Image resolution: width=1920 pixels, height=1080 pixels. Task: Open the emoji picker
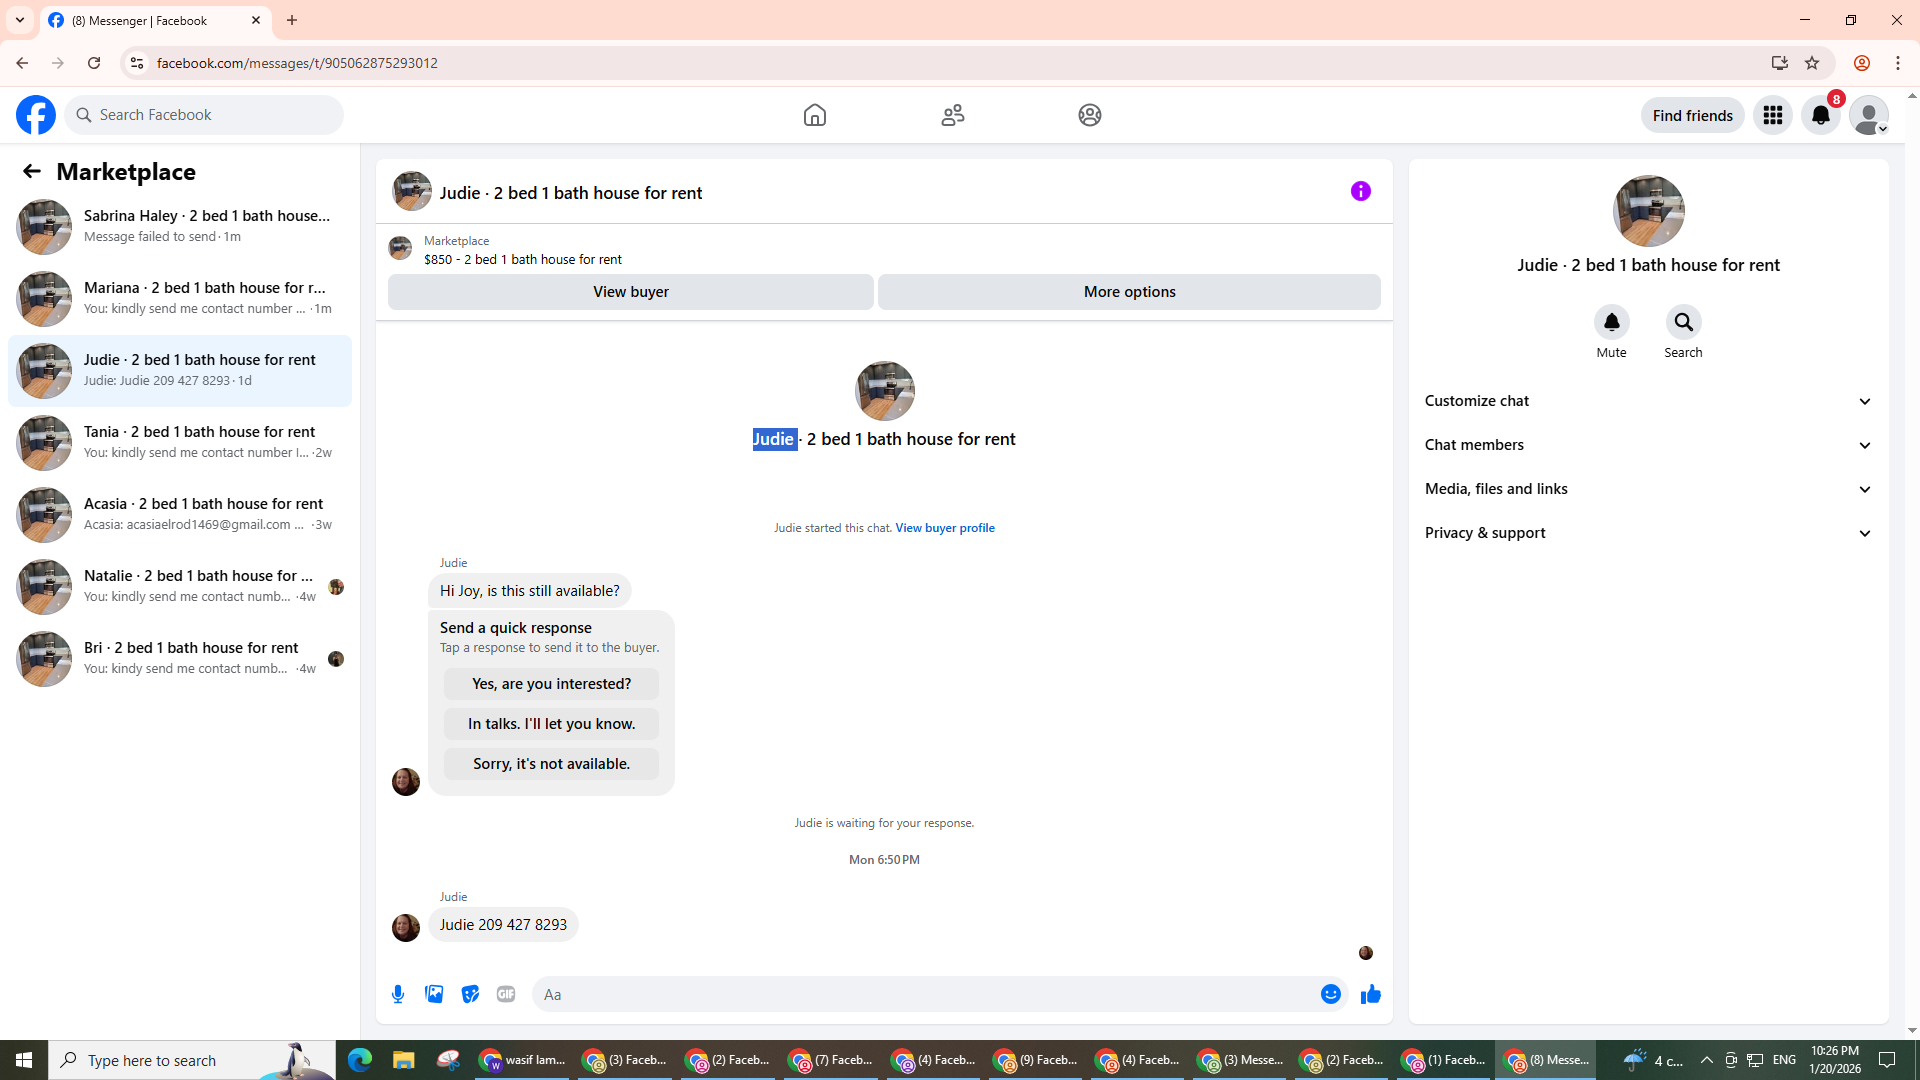(x=1331, y=994)
